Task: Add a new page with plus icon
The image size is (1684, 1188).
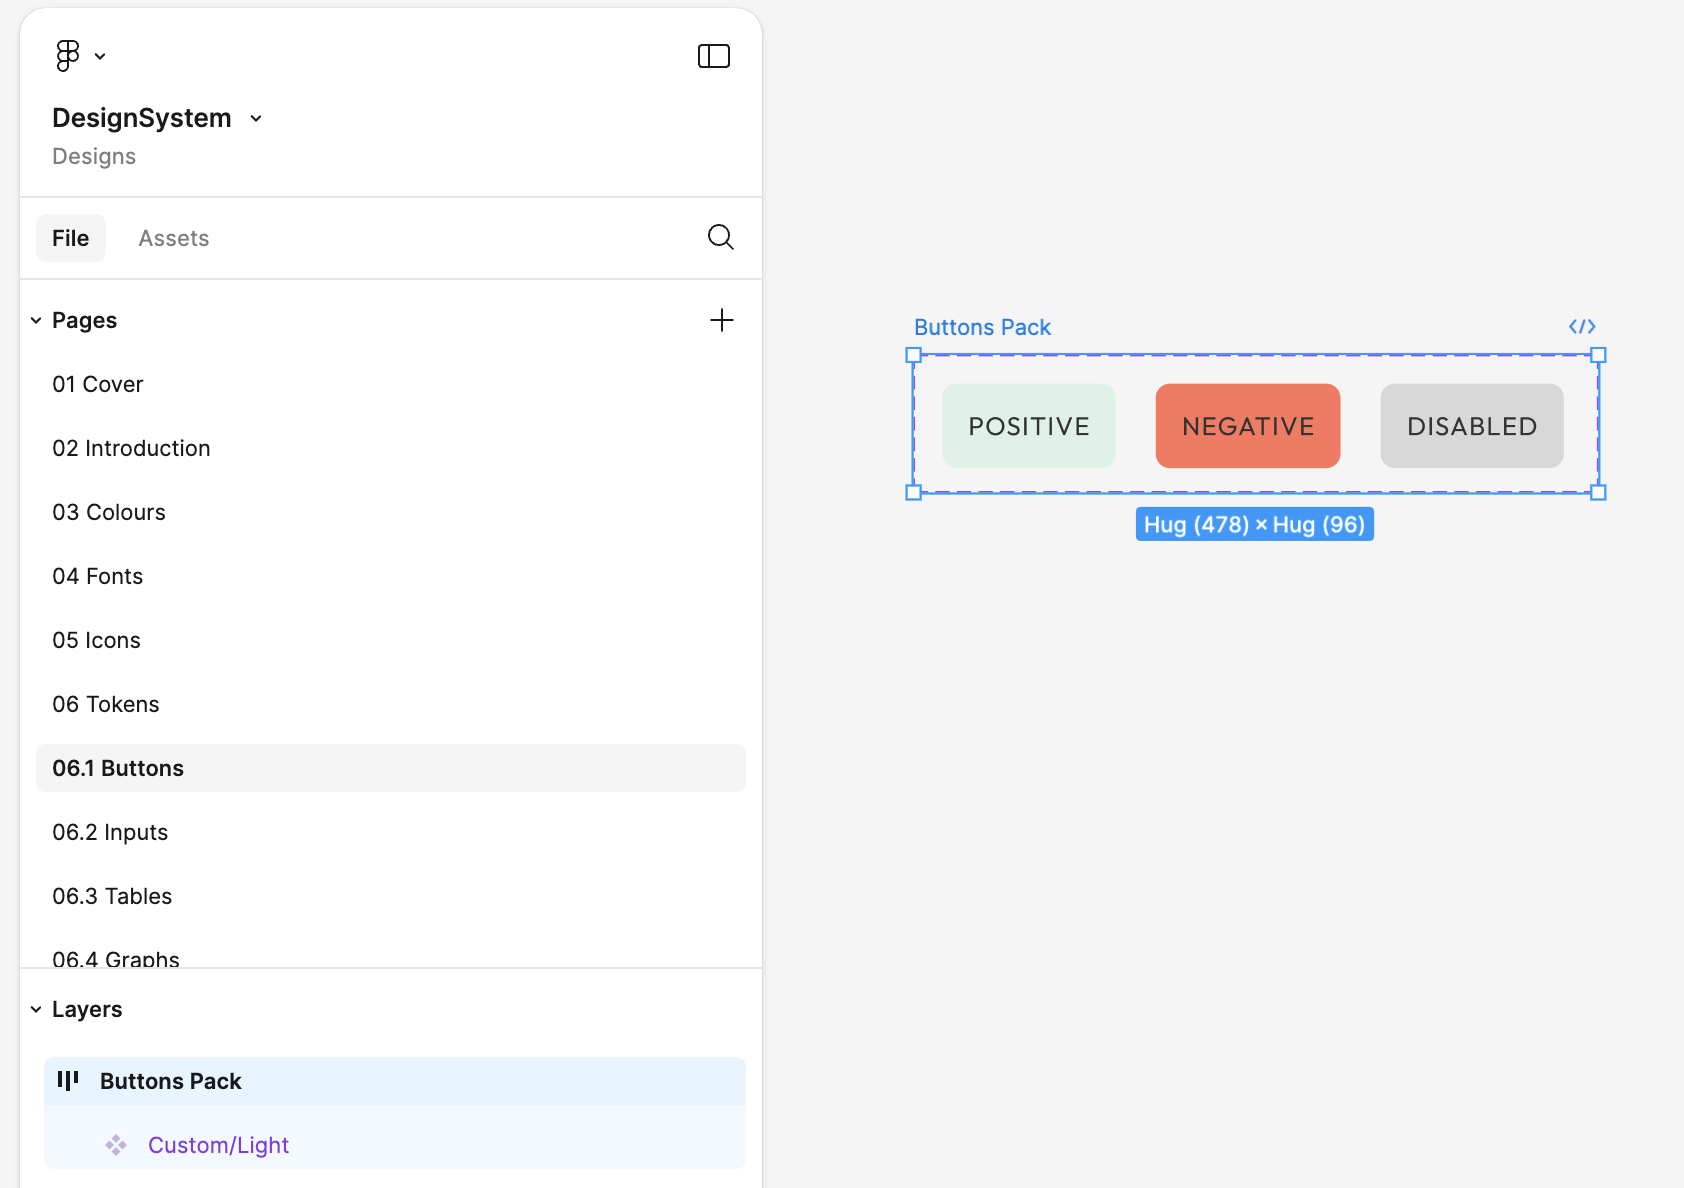Action: tap(721, 320)
